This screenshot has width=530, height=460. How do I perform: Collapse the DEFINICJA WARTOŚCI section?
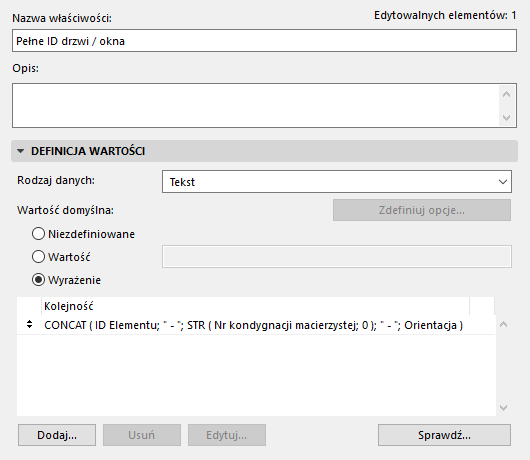(x=21, y=151)
